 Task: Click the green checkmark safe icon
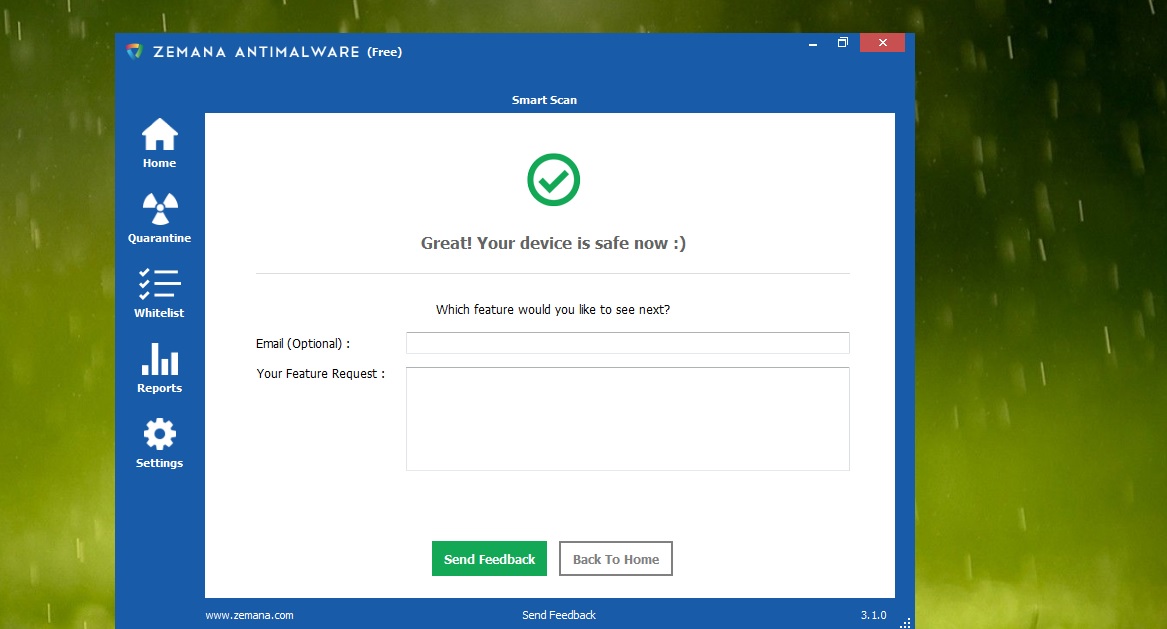(x=553, y=179)
